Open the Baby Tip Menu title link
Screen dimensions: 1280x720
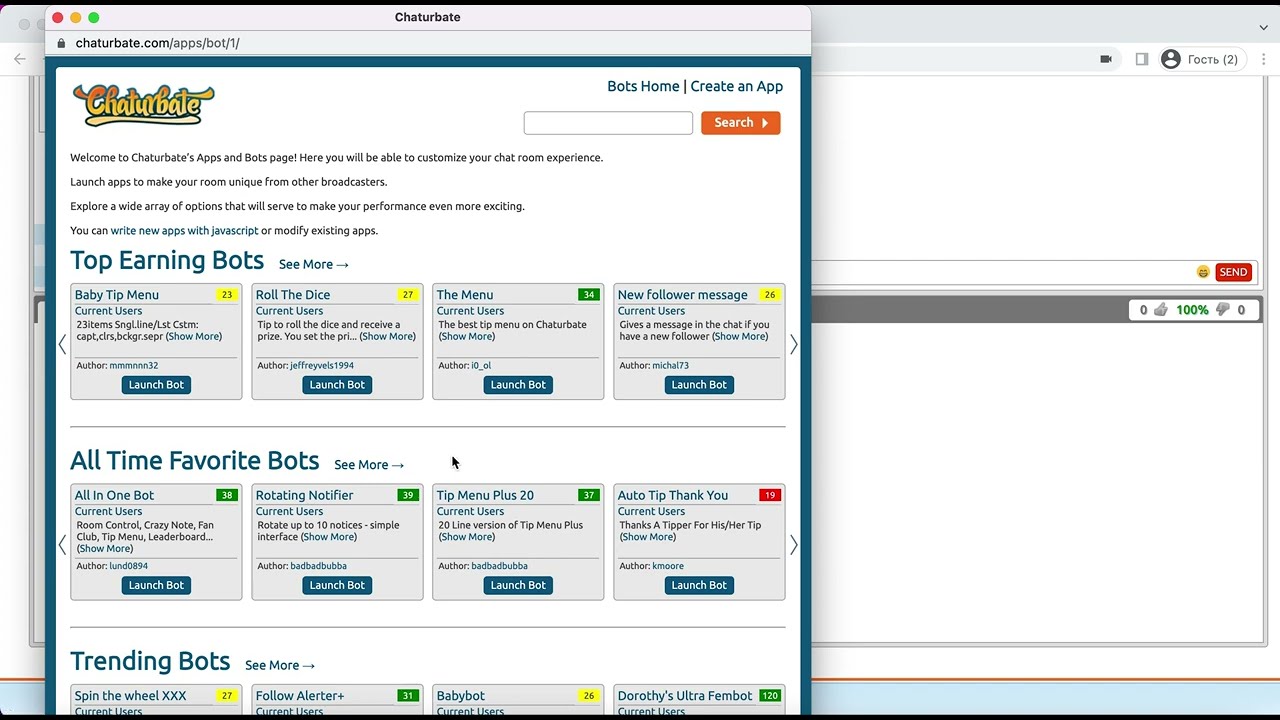pos(117,295)
